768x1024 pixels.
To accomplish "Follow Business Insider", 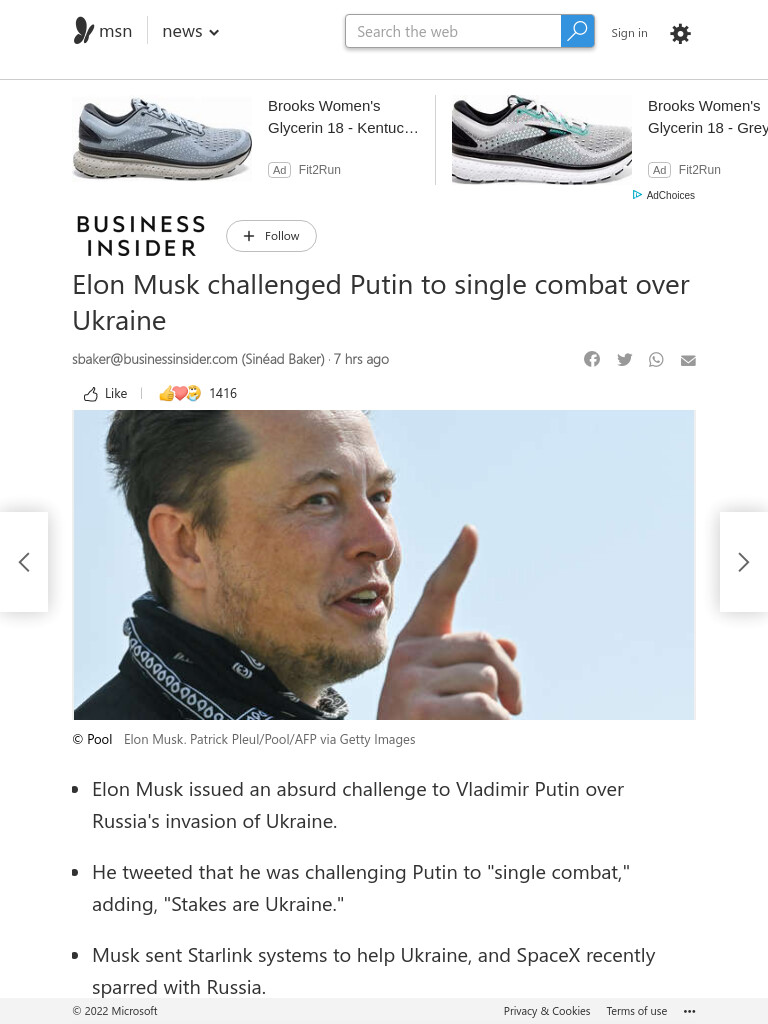I will pyautogui.click(x=271, y=236).
